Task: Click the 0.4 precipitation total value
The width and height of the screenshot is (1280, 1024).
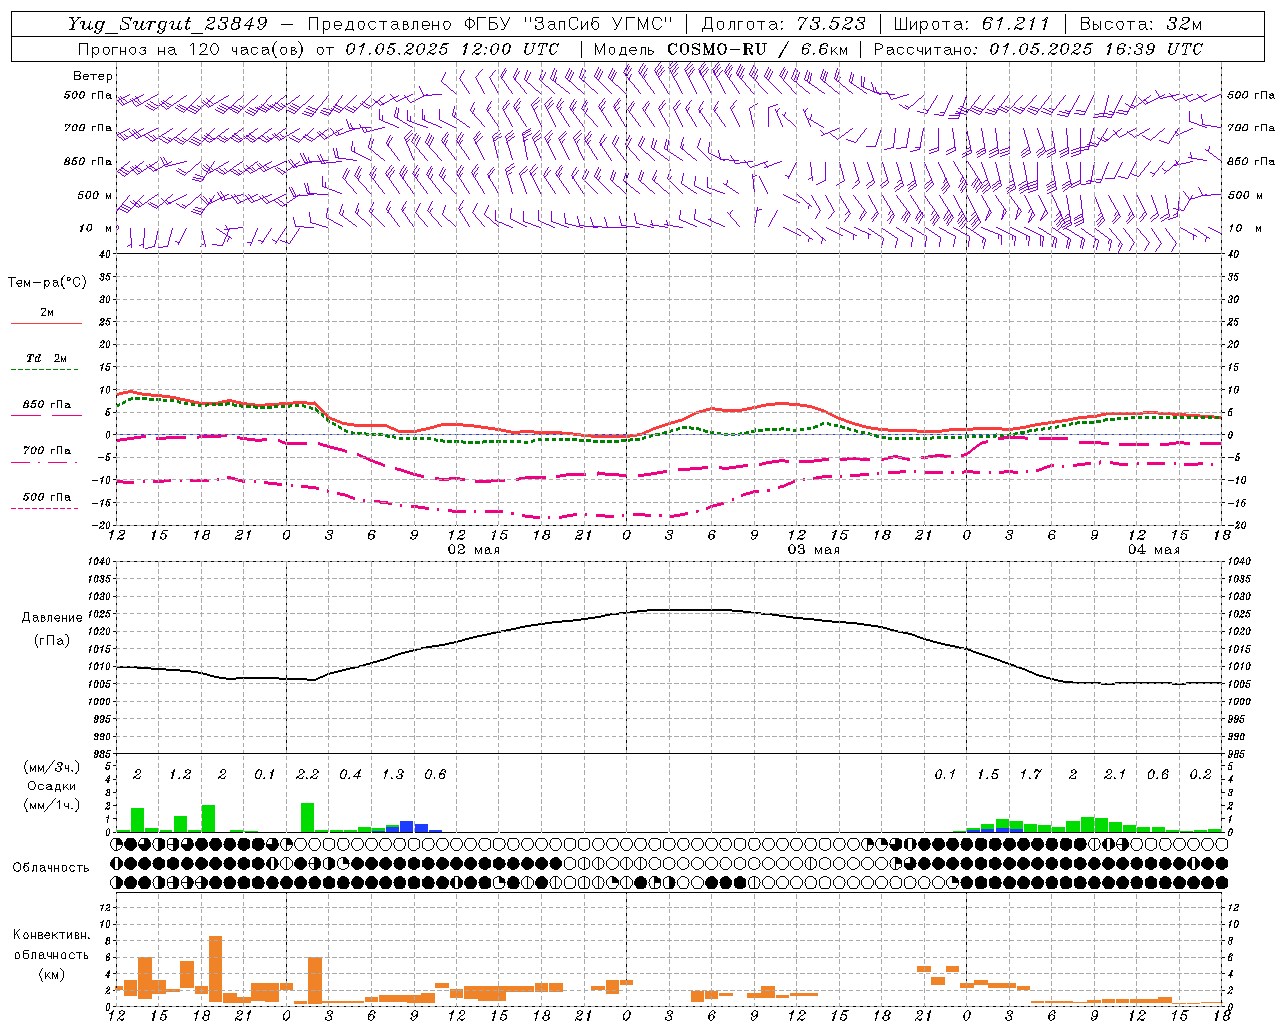Action: click(x=350, y=775)
